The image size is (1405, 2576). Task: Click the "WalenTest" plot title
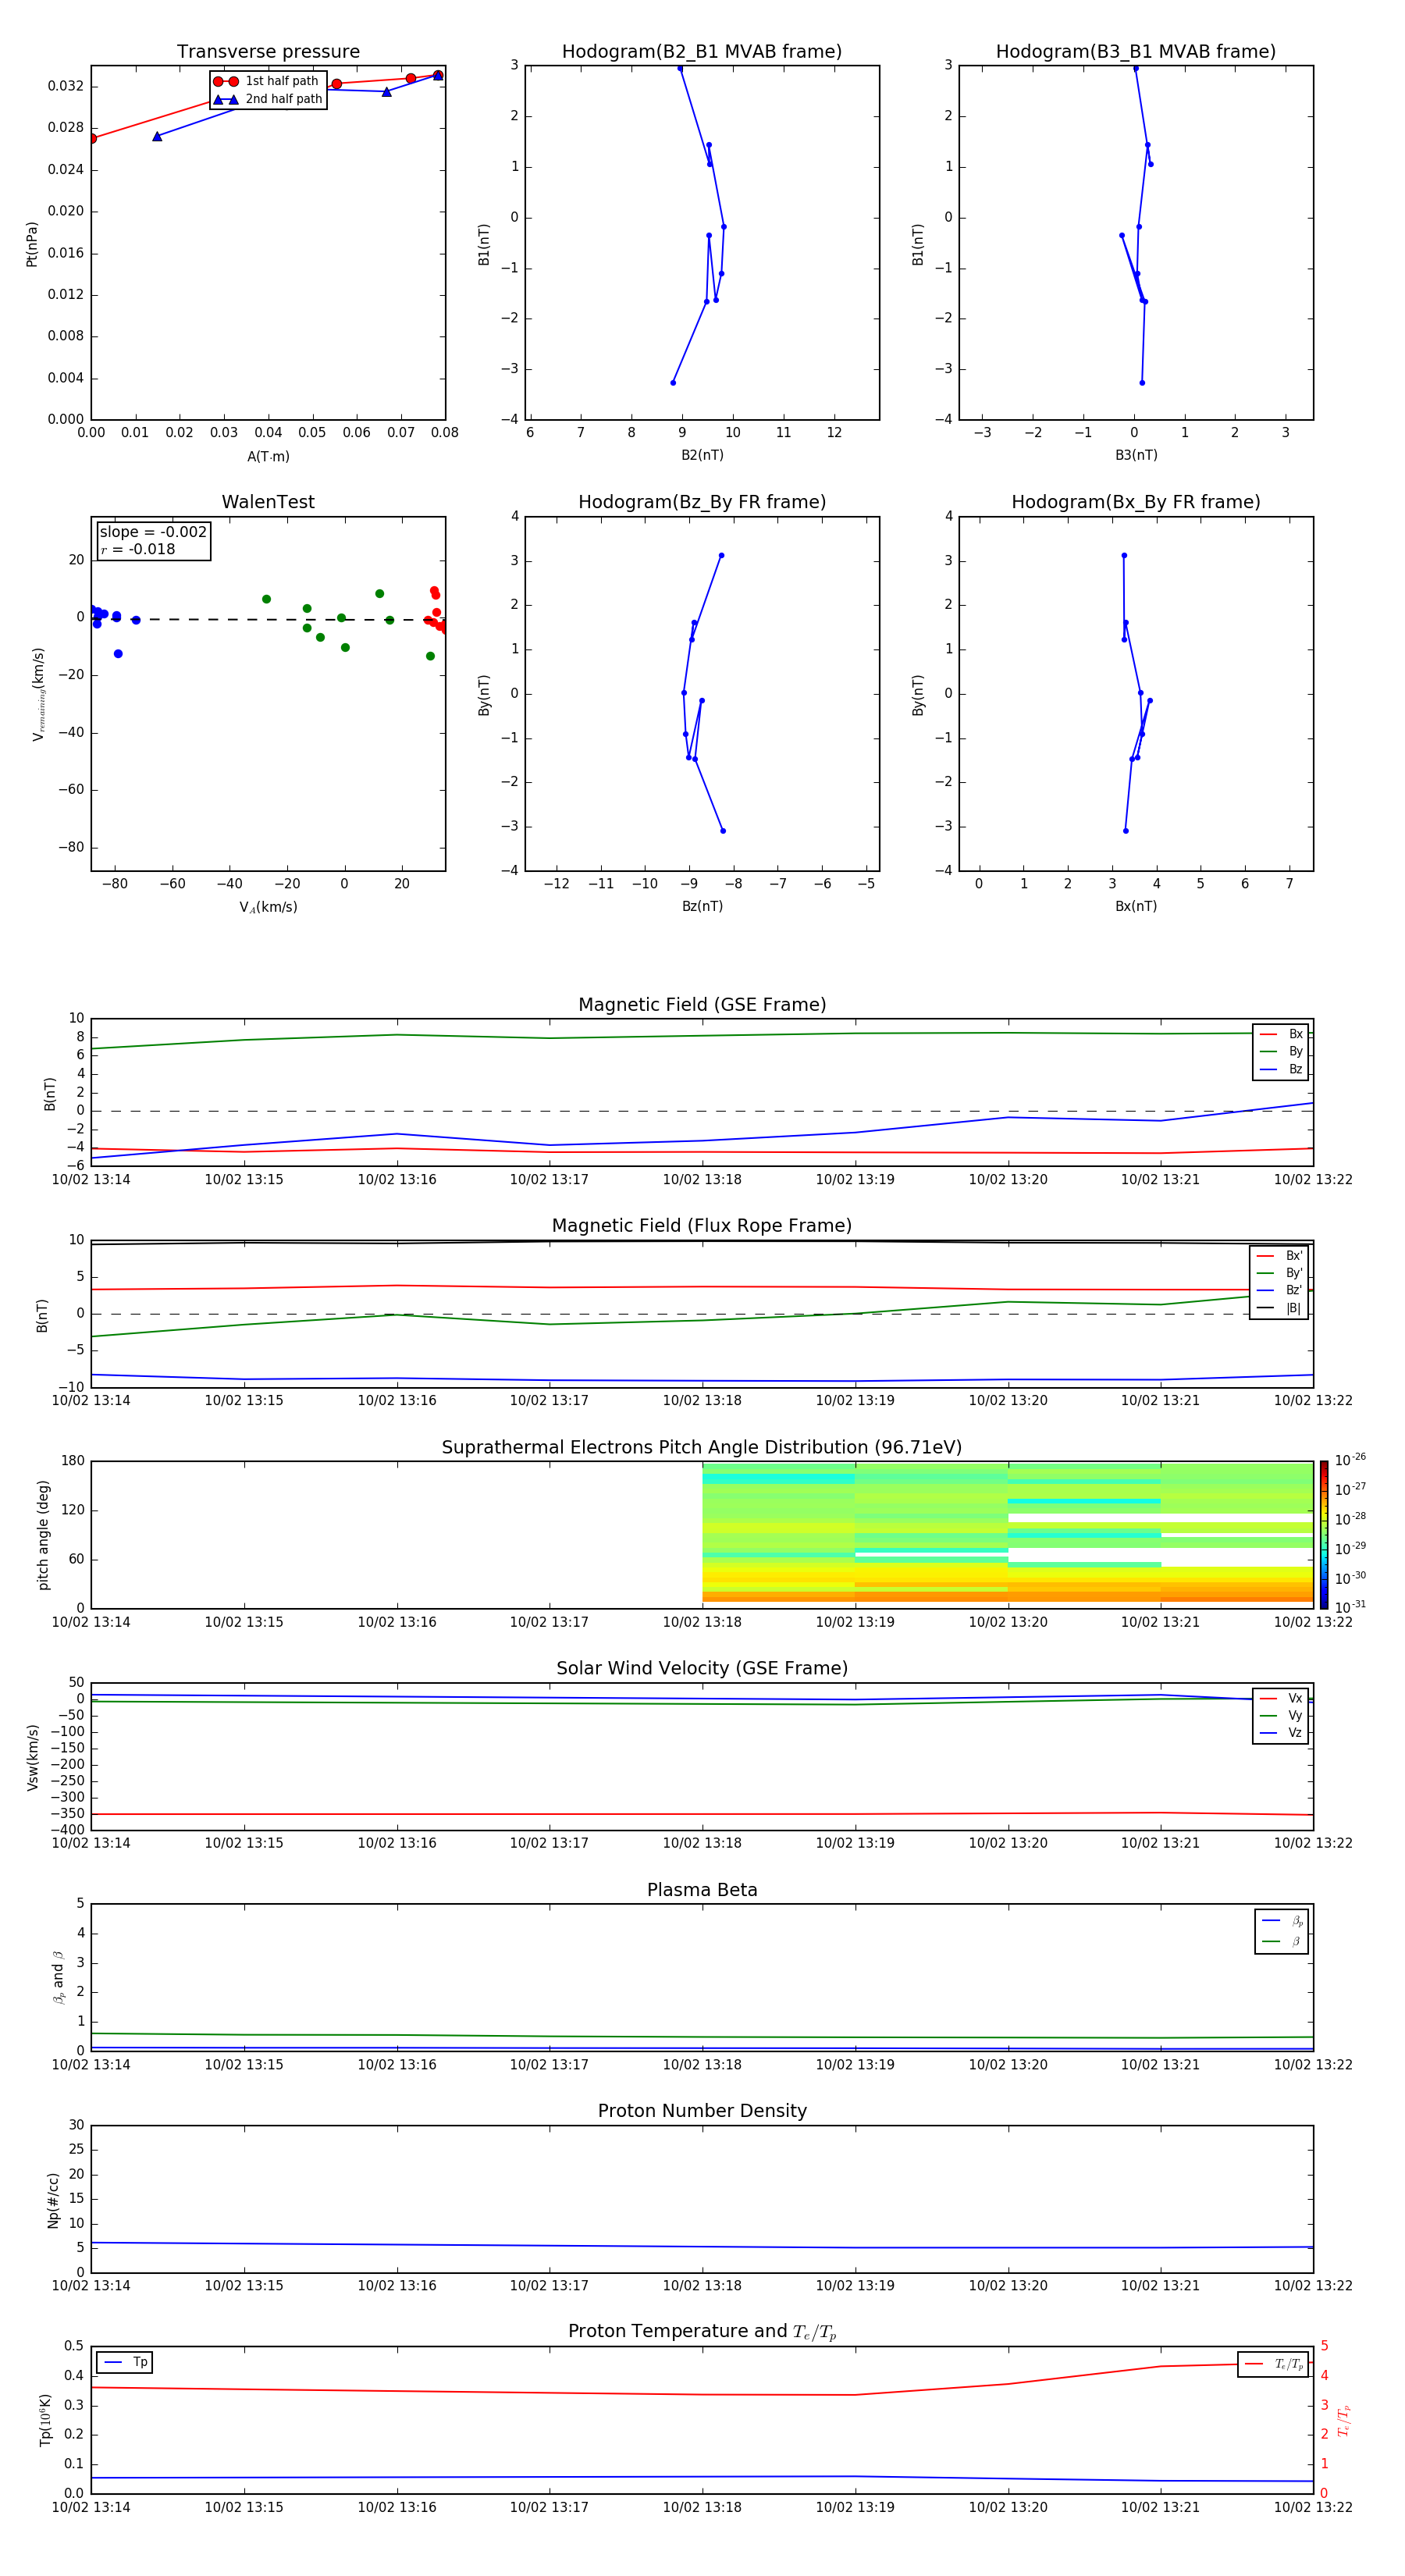coord(268,502)
